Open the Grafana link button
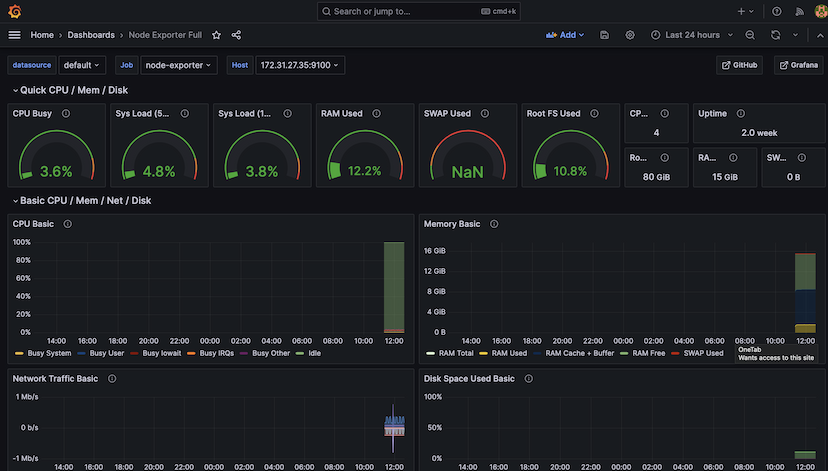Image resolution: width=828 pixels, height=471 pixels. [x=798, y=65]
